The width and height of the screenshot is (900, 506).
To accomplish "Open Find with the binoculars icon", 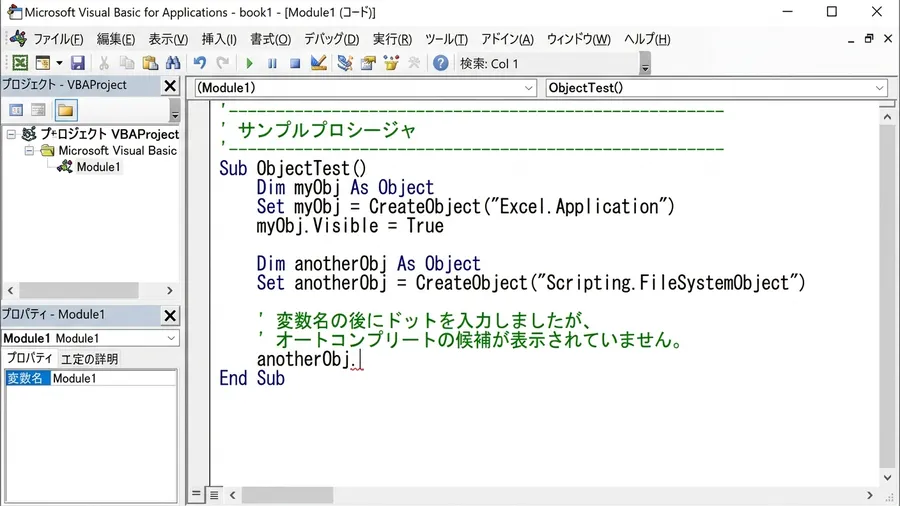I will coord(173,63).
